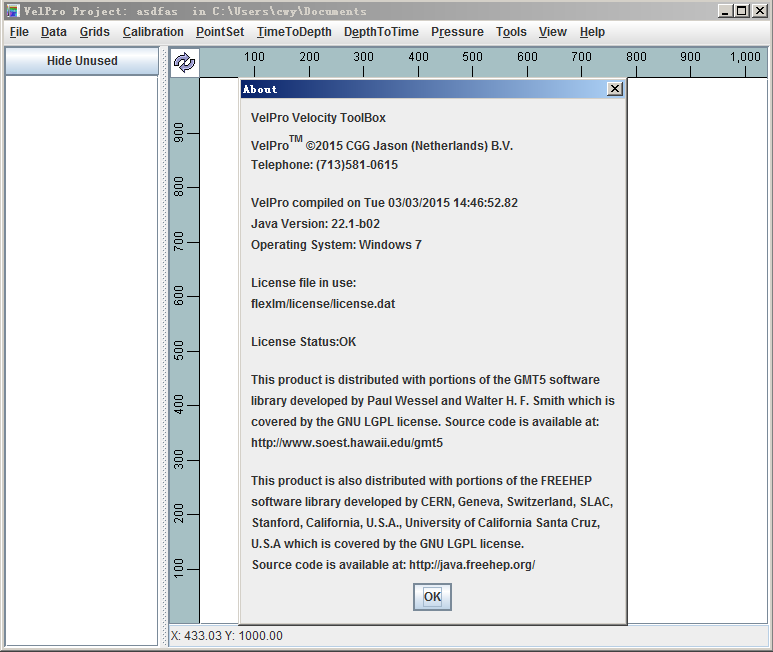Viewport: 773px width, 652px height.
Task: Open the DepthToTime menu
Action: click(381, 32)
